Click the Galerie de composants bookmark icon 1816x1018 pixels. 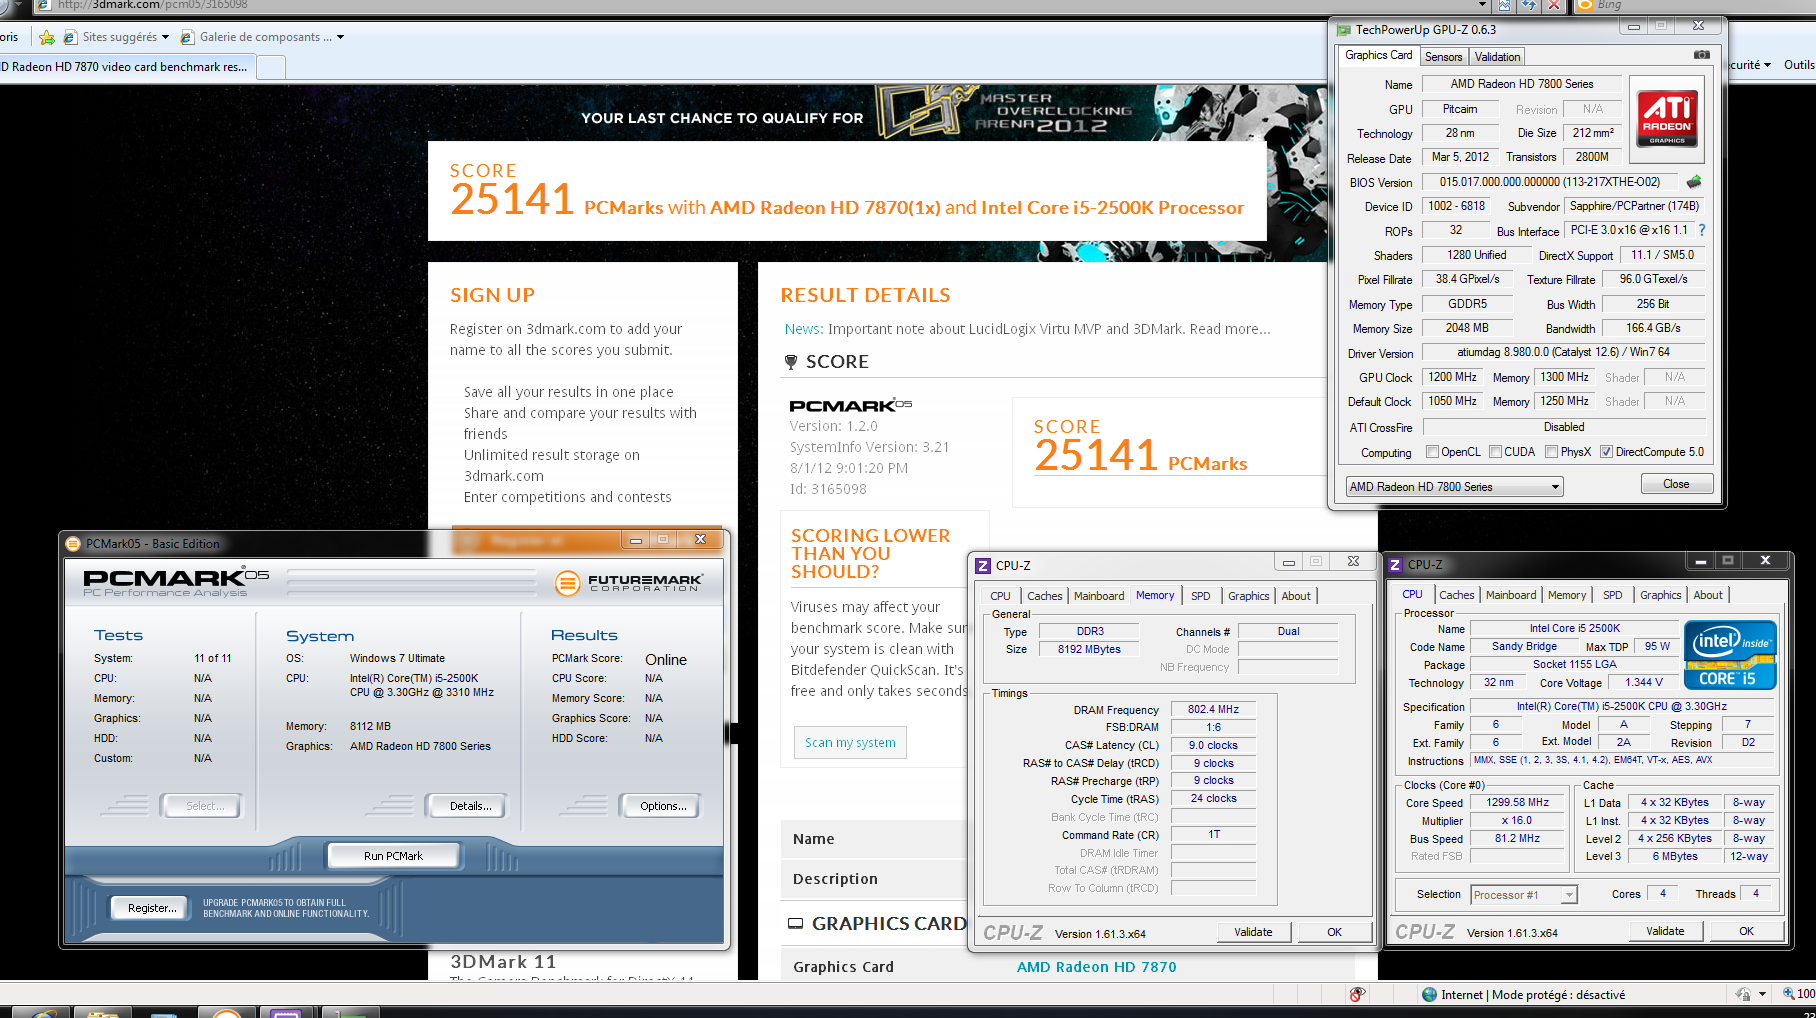(x=187, y=37)
